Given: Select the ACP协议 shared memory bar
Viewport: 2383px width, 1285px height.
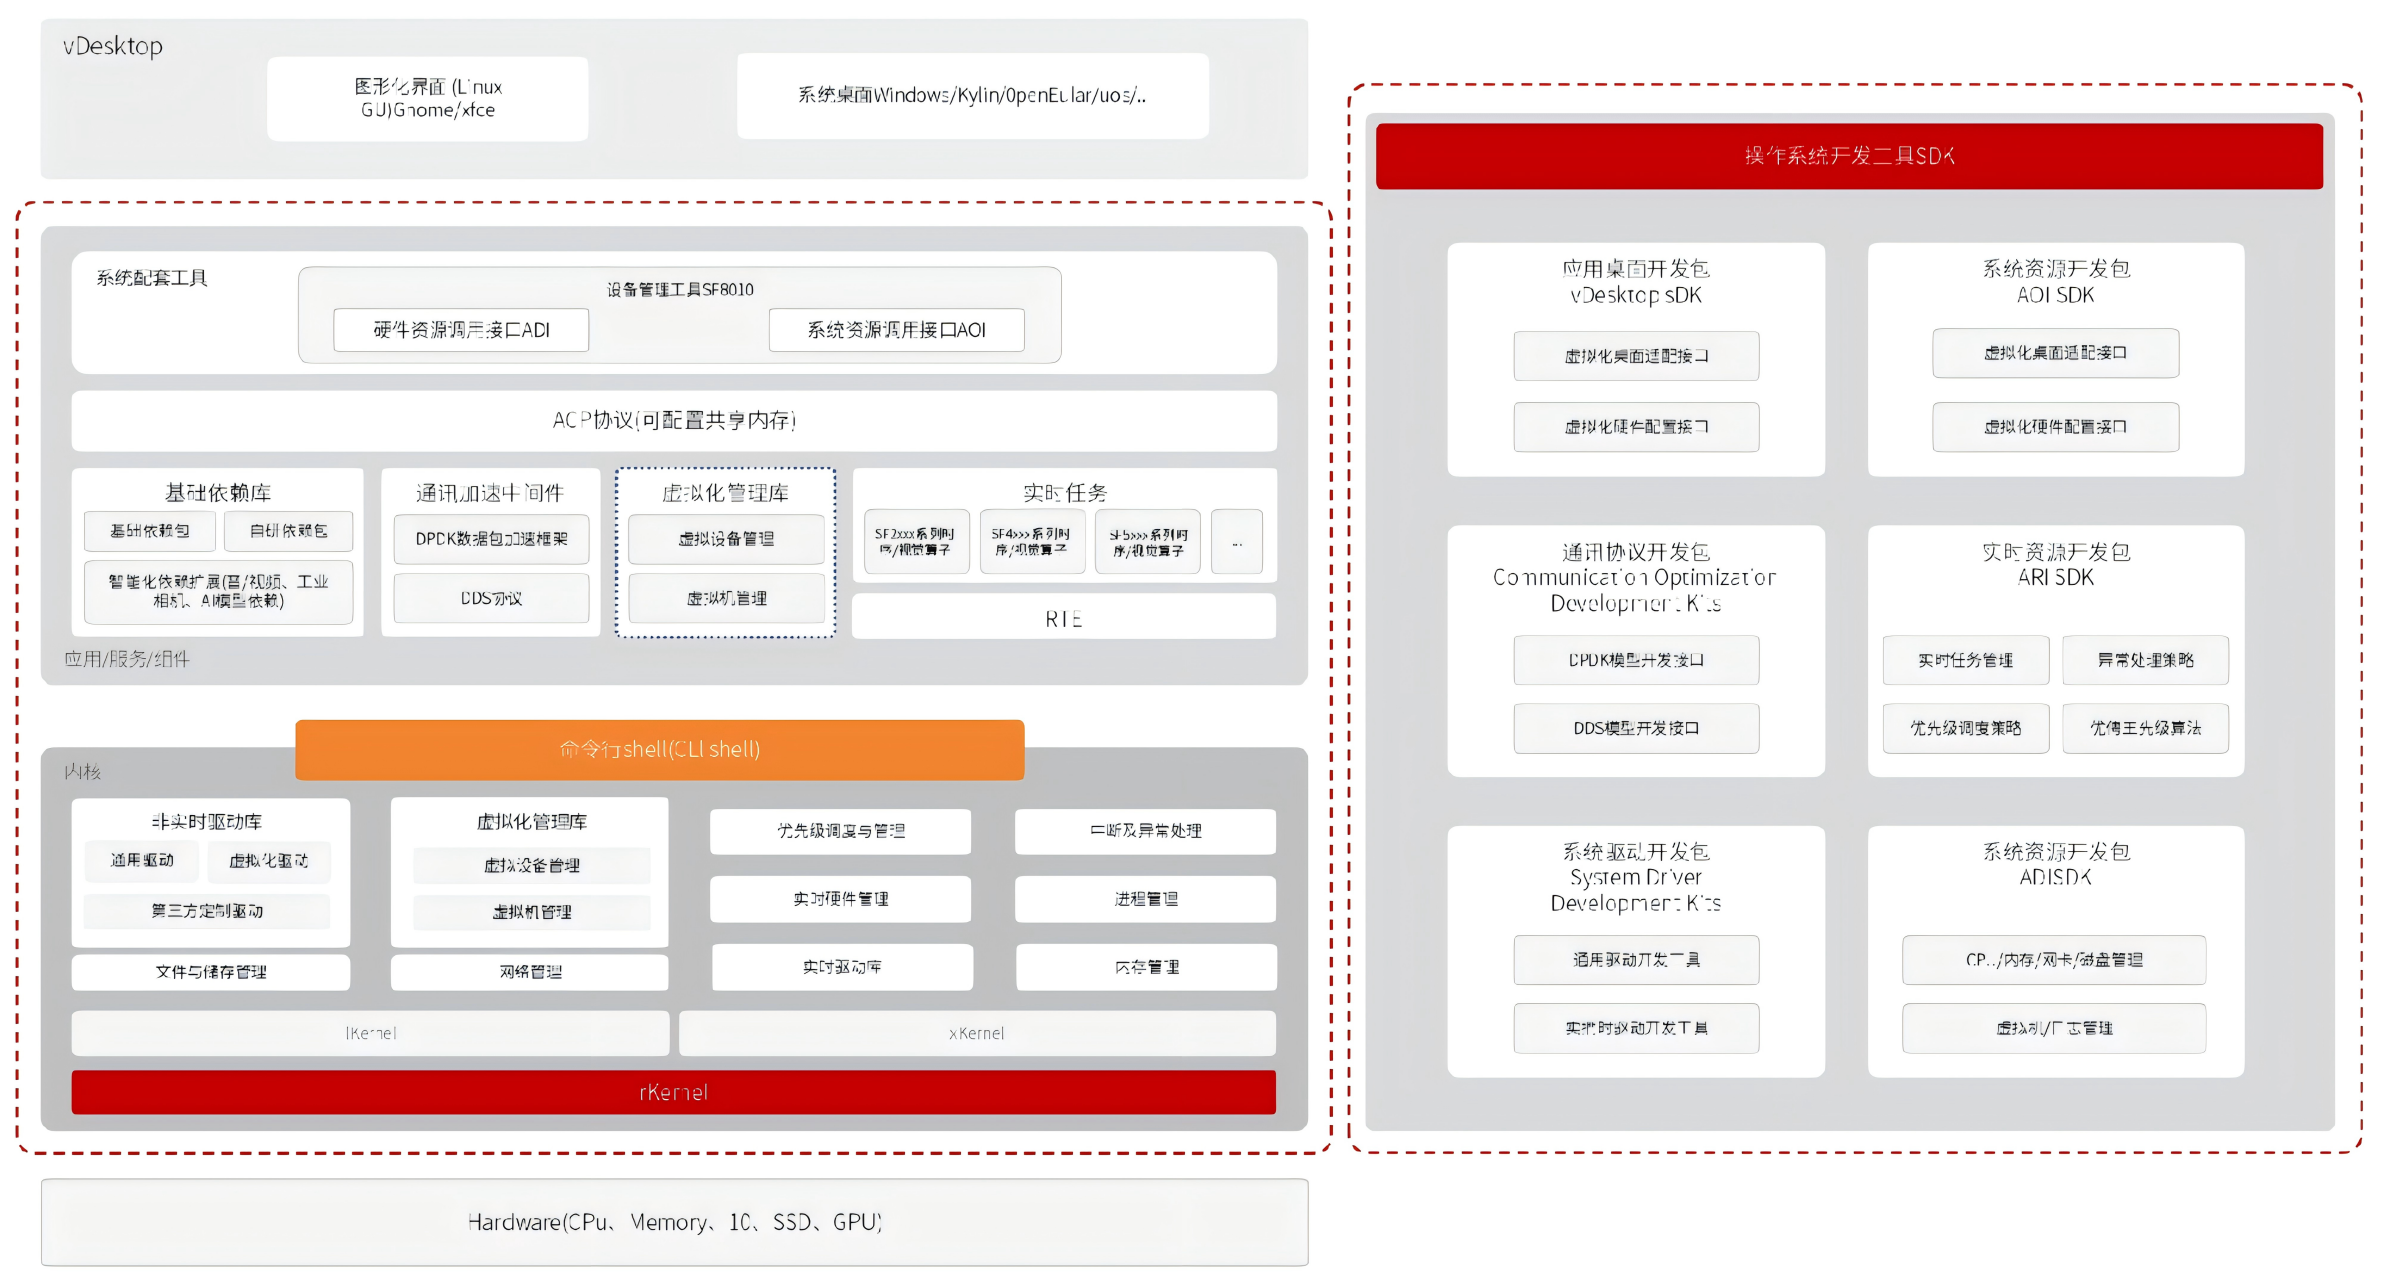Looking at the screenshot, I should 674,420.
